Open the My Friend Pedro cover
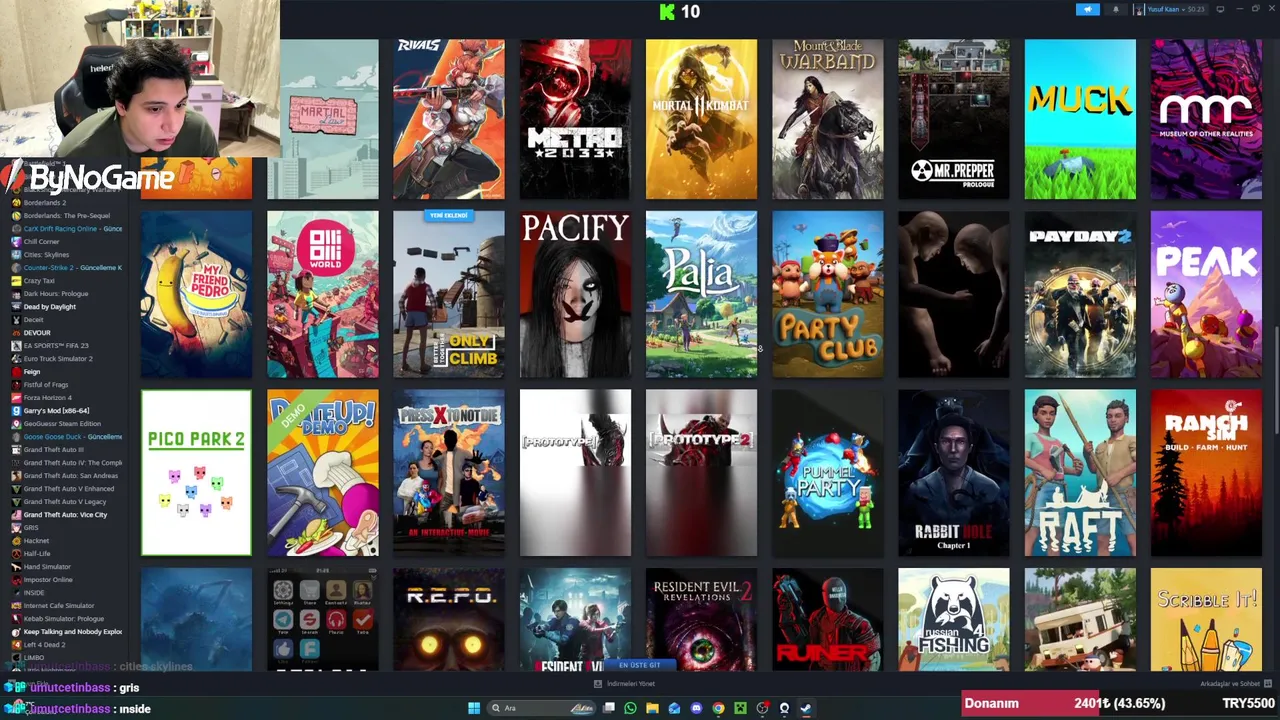 click(196, 294)
